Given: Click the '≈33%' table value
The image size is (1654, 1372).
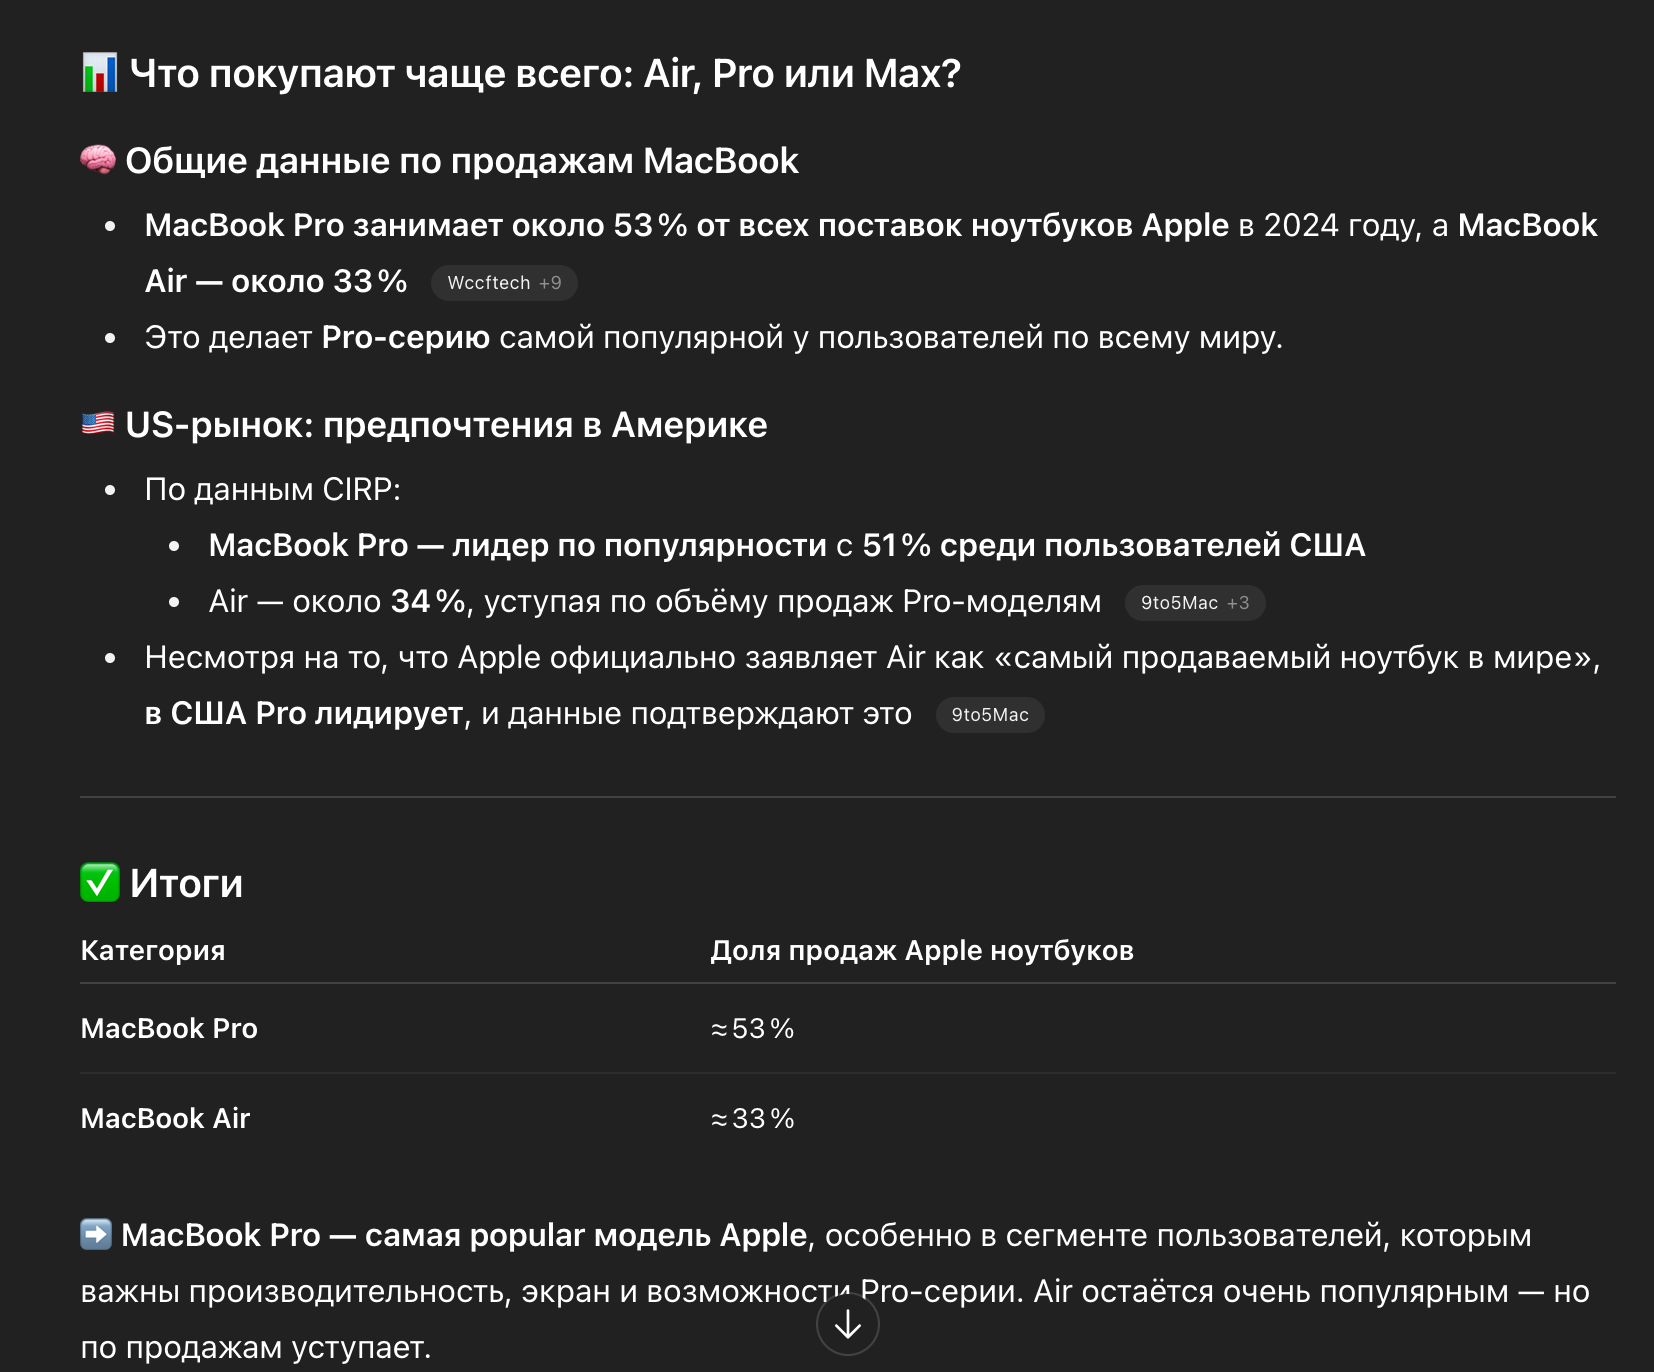Looking at the screenshot, I should [x=752, y=1118].
